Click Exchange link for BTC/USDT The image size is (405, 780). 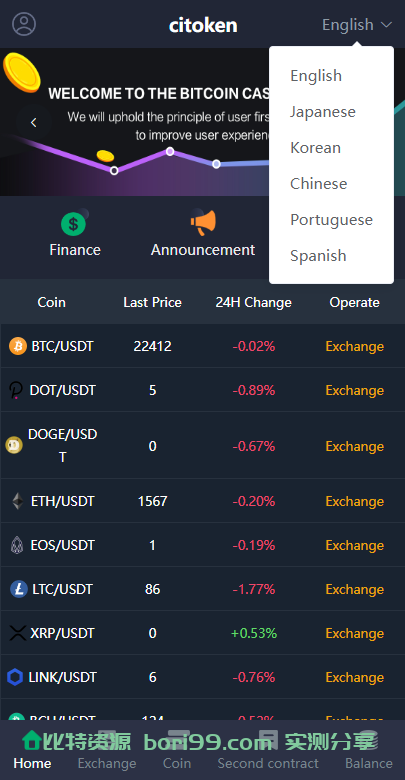point(354,346)
